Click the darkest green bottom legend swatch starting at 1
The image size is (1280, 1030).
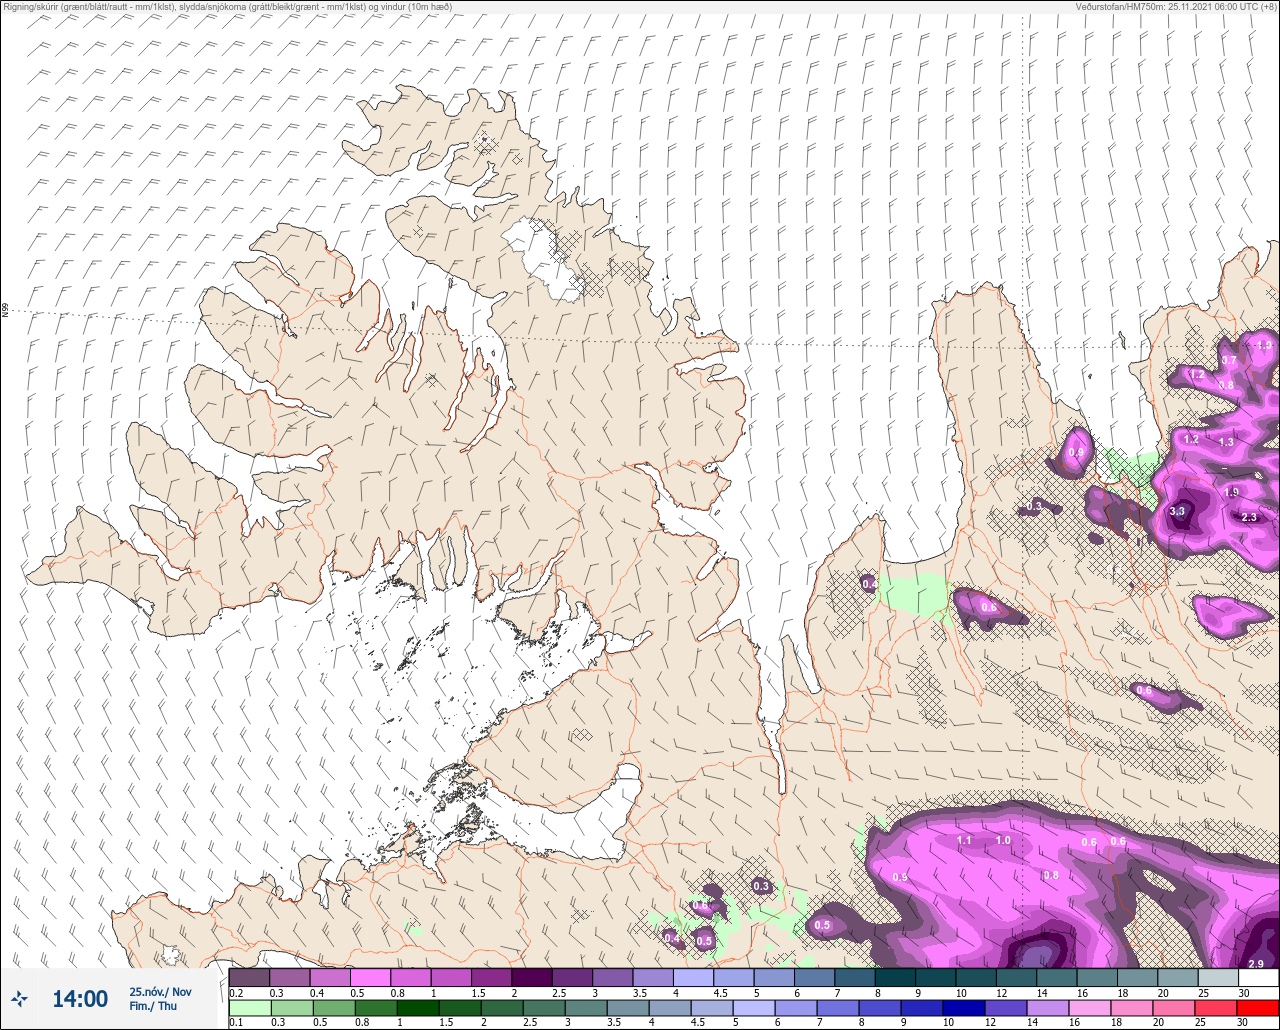[x=418, y=1007]
